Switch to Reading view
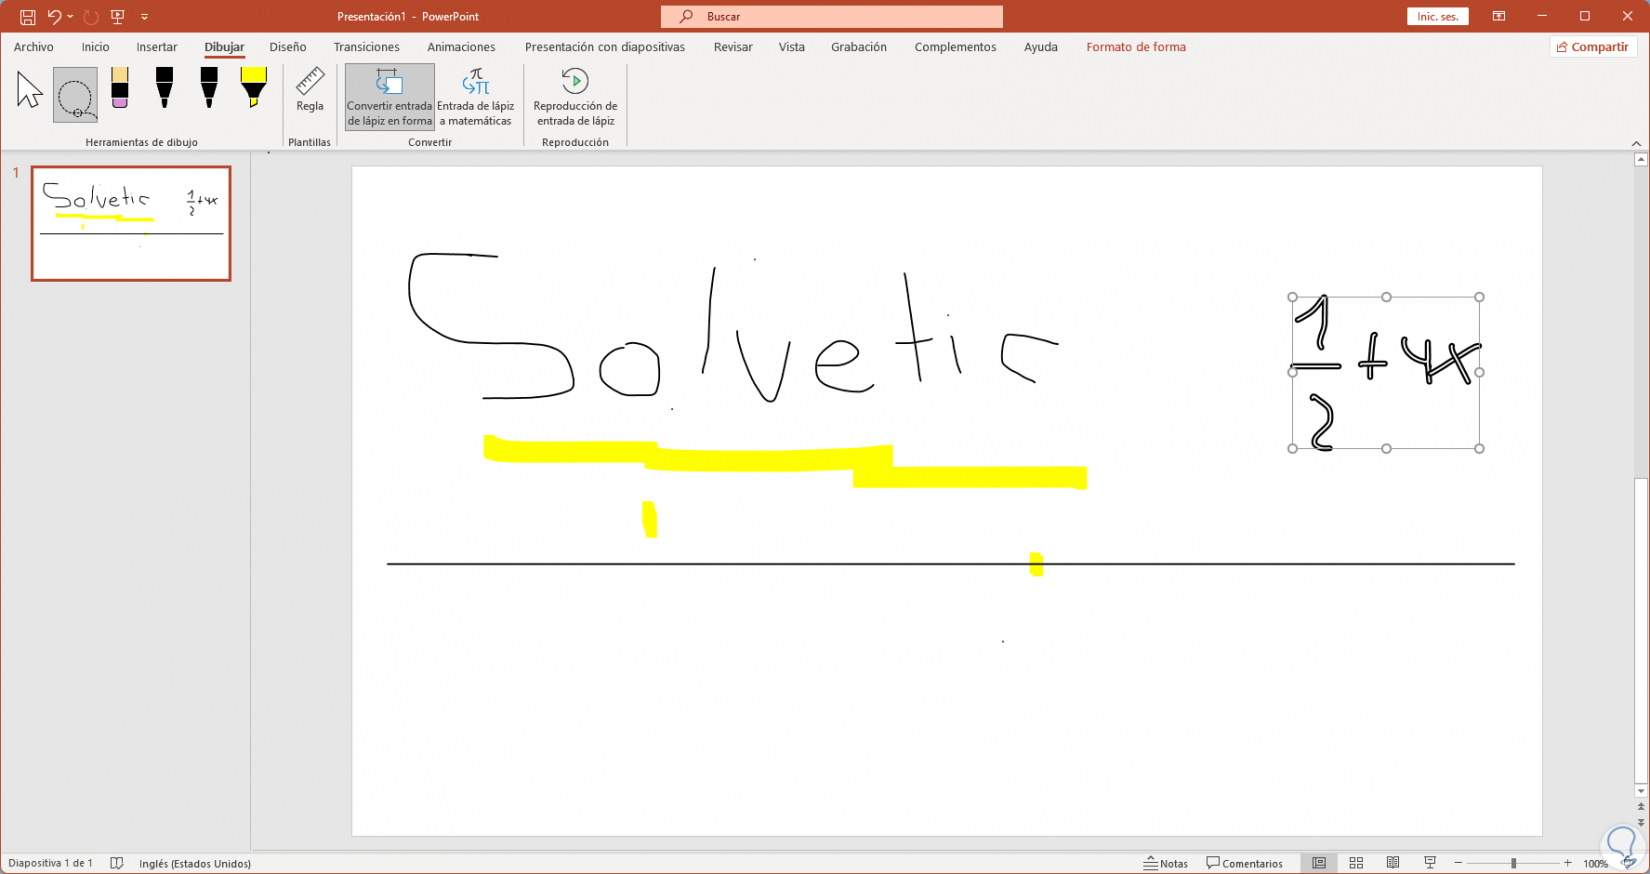1650x874 pixels. point(1393,863)
